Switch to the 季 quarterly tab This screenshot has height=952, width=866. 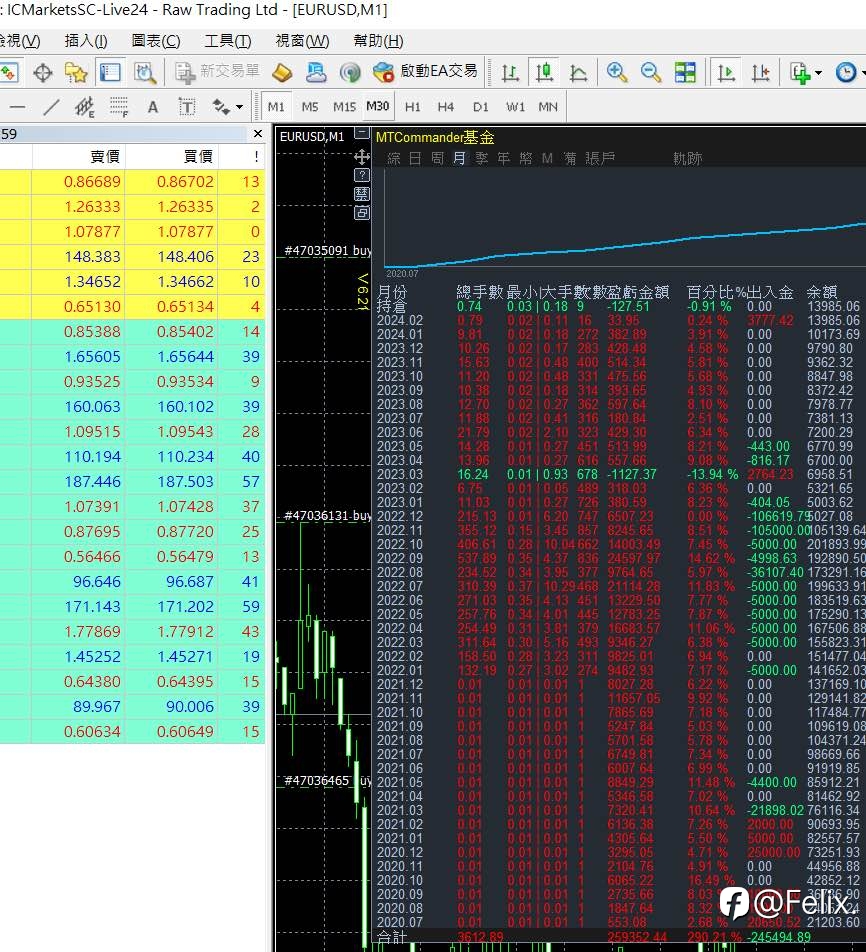pyautogui.click(x=482, y=158)
